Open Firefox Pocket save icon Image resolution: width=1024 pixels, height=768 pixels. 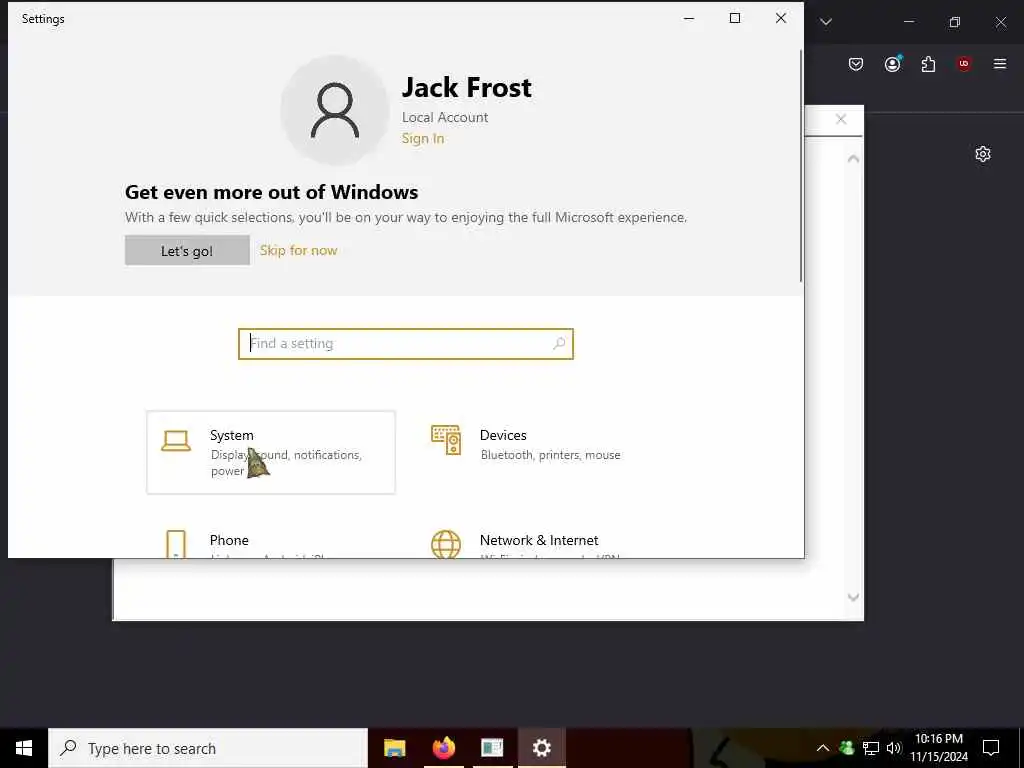click(x=856, y=64)
